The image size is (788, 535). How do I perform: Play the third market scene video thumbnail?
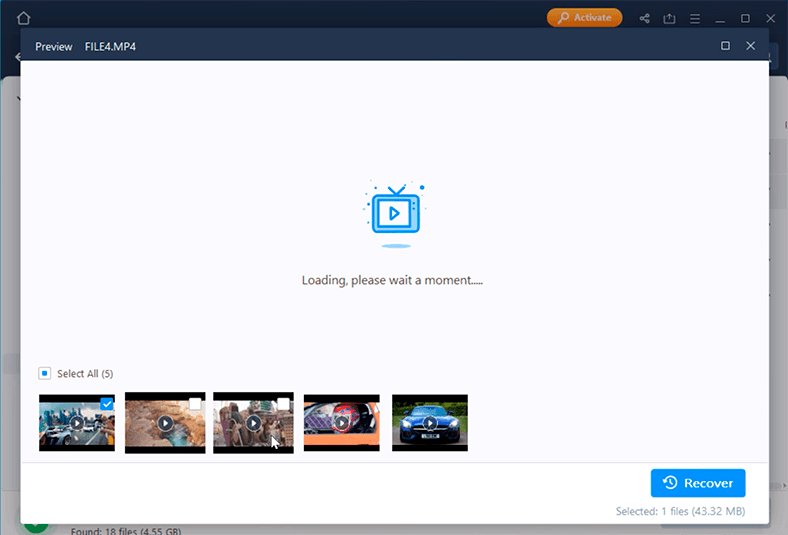[x=253, y=423]
